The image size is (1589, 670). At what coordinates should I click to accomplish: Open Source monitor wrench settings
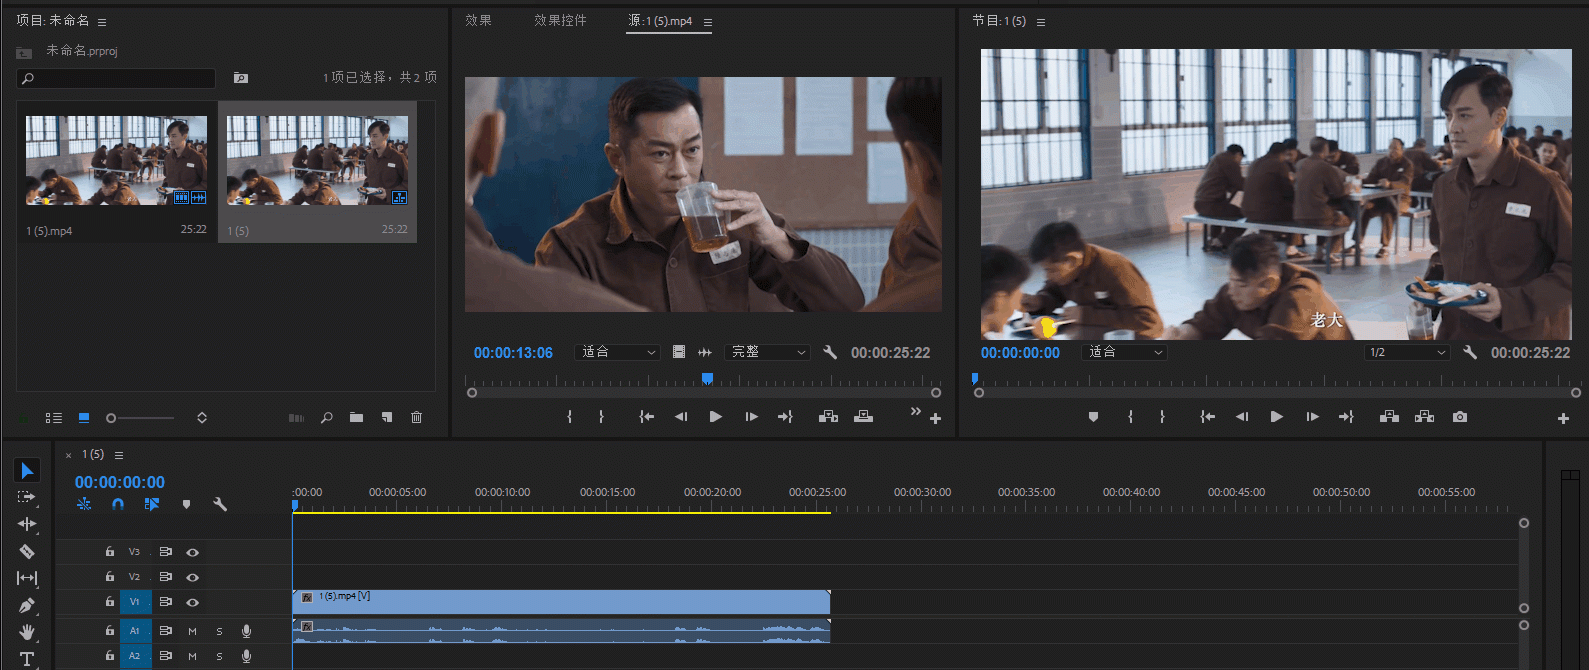point(830,352)
